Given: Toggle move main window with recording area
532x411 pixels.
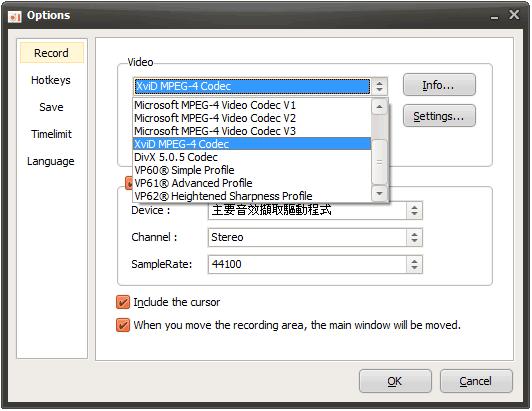Looking at the screenshot, I should click(x=122, y=325).
